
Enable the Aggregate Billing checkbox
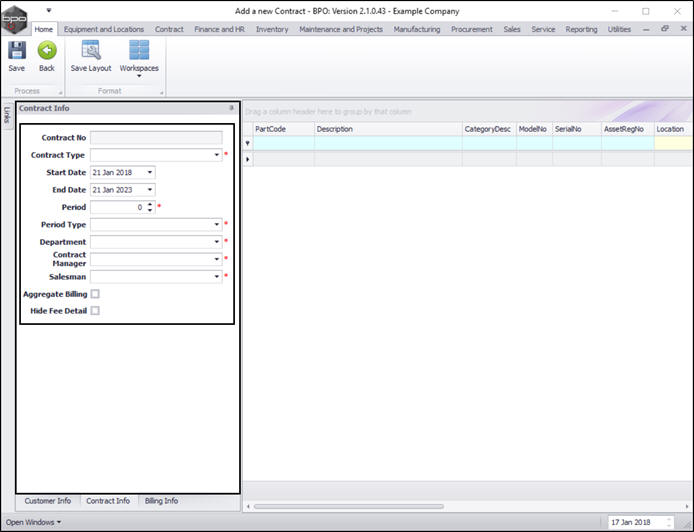click(x=95, y=294)
